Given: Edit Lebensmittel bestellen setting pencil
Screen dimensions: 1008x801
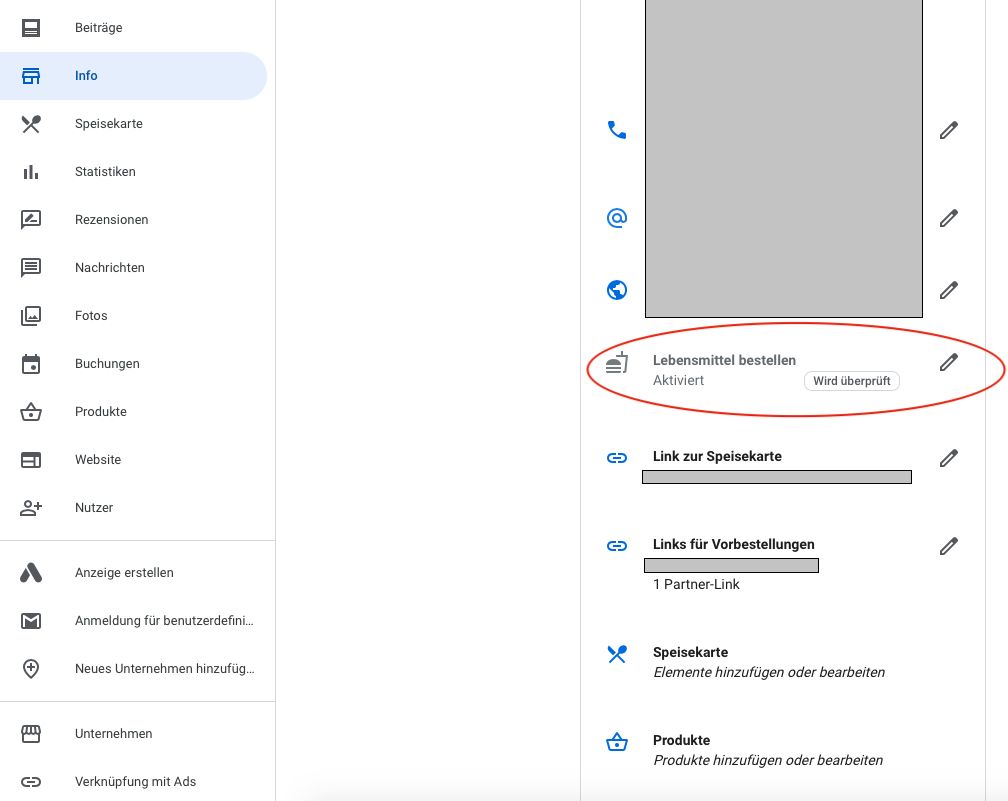Looking at the screenshot, I should click(x=948, y=362).
